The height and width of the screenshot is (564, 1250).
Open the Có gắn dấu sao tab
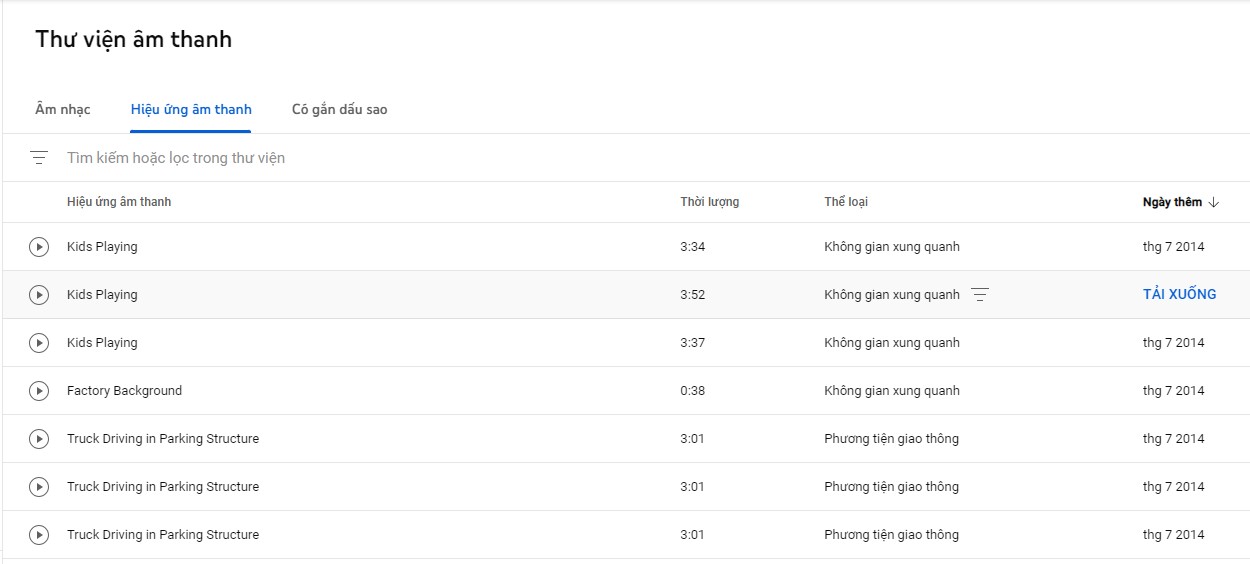[x=339, y=109]
